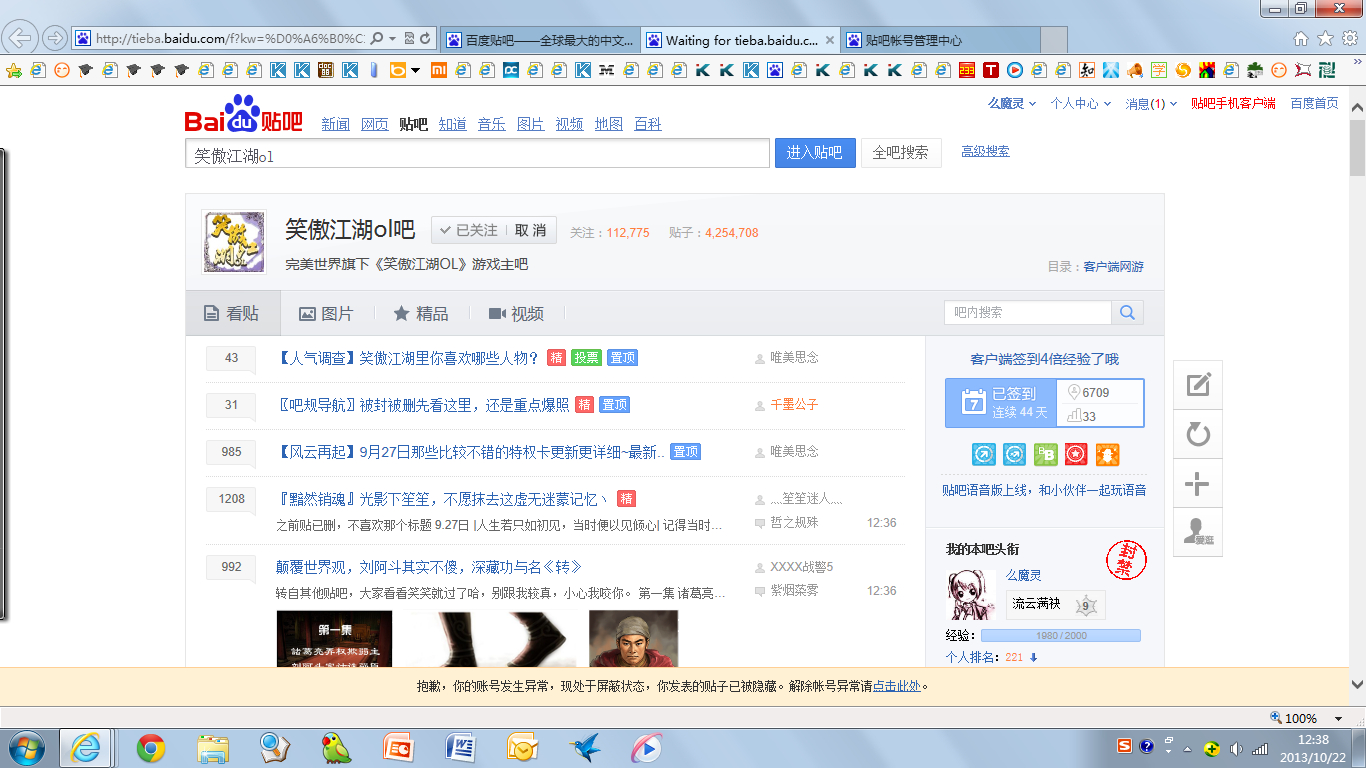Click 全吧搜索 button
1366x768 pixels.
click(901, 153)
